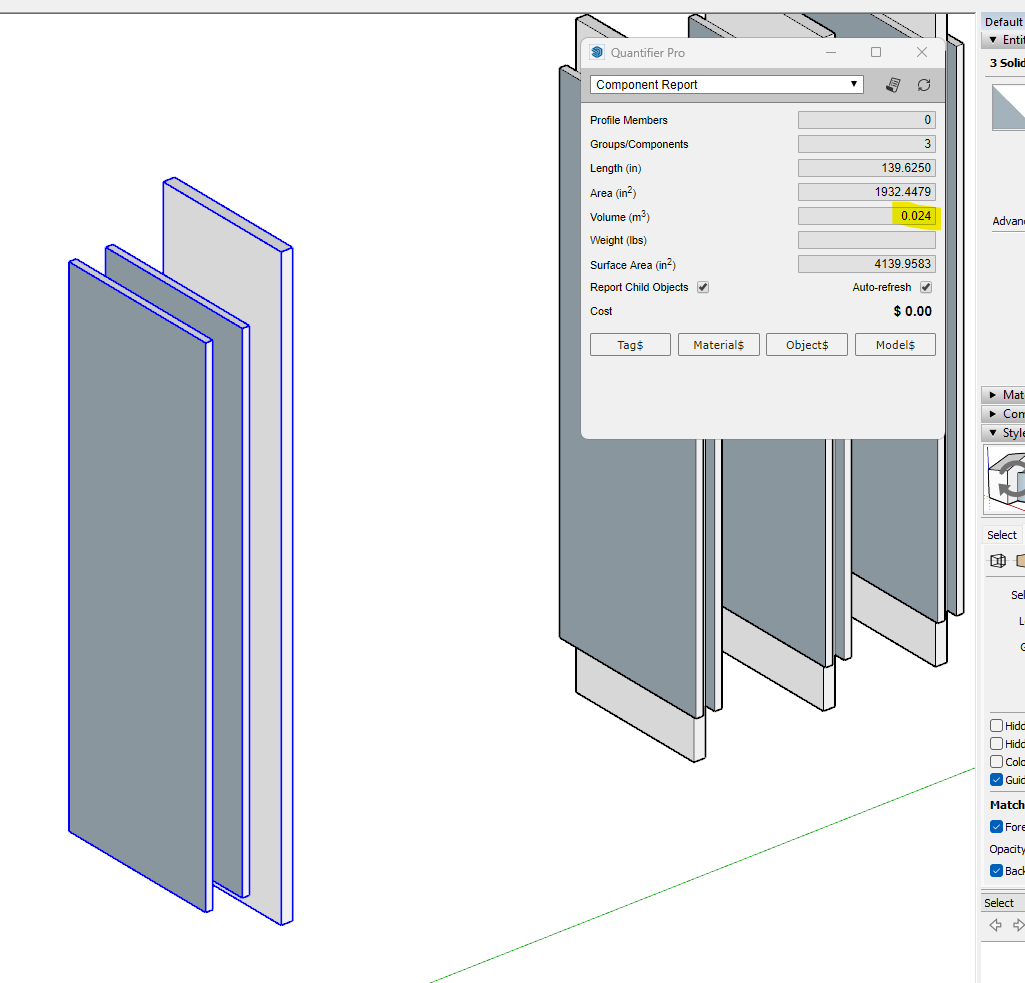Click the forward arrow in the Select panel
The width and height of the screenshot is (1025, 983).
pos(1018,925)
